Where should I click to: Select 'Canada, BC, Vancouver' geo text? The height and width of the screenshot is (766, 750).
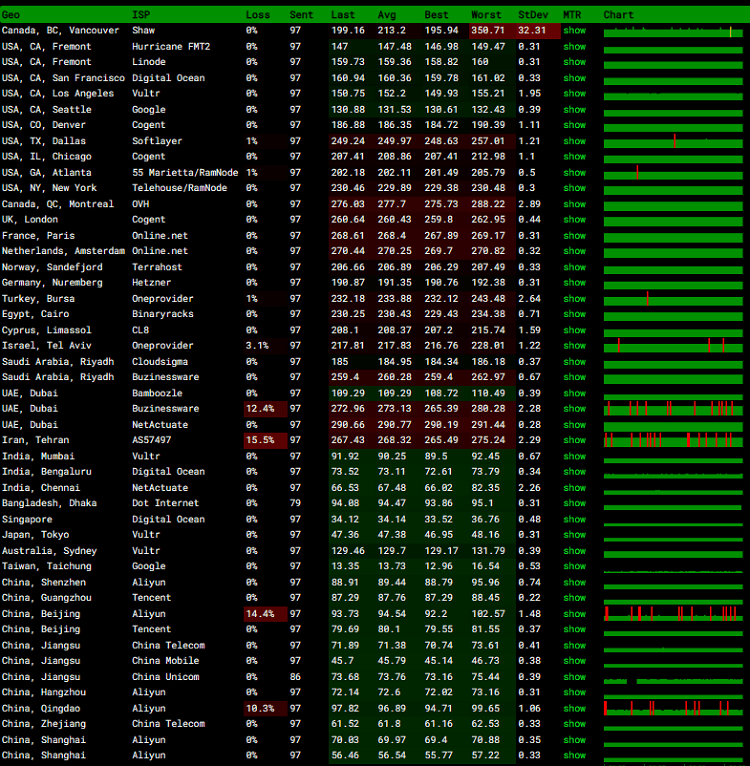pyautogui.click(x=61, y=30)
